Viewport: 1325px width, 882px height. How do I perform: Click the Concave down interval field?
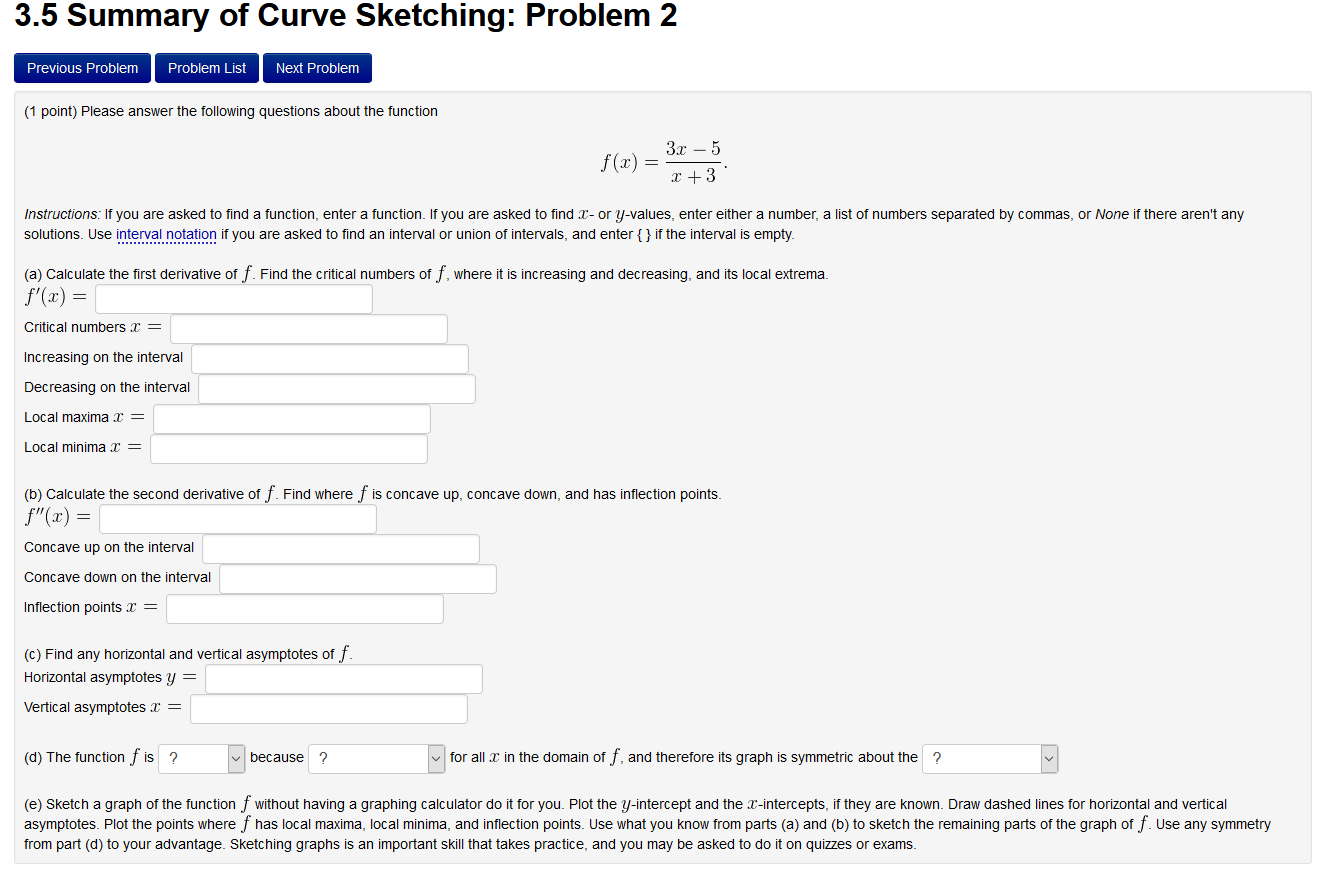357,578
